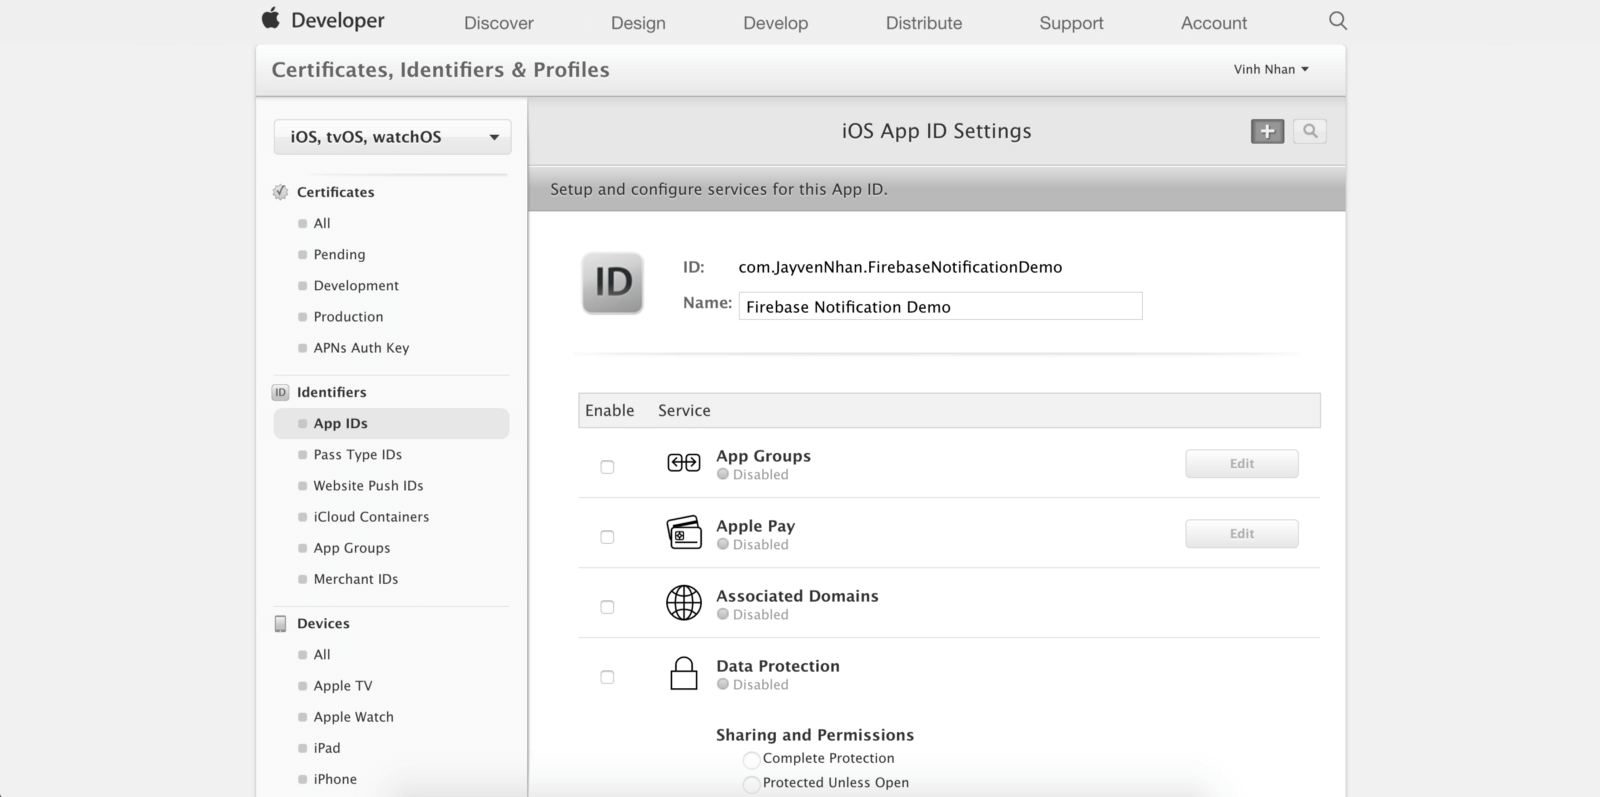This screenshot has height=797, width=1600.
Task: Select Pass Type IDs
Action: [357, 454]
